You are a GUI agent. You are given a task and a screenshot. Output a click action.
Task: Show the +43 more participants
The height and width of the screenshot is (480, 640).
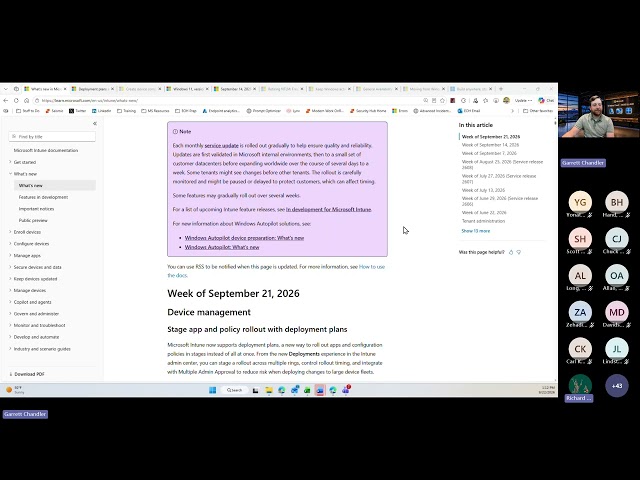617,386
